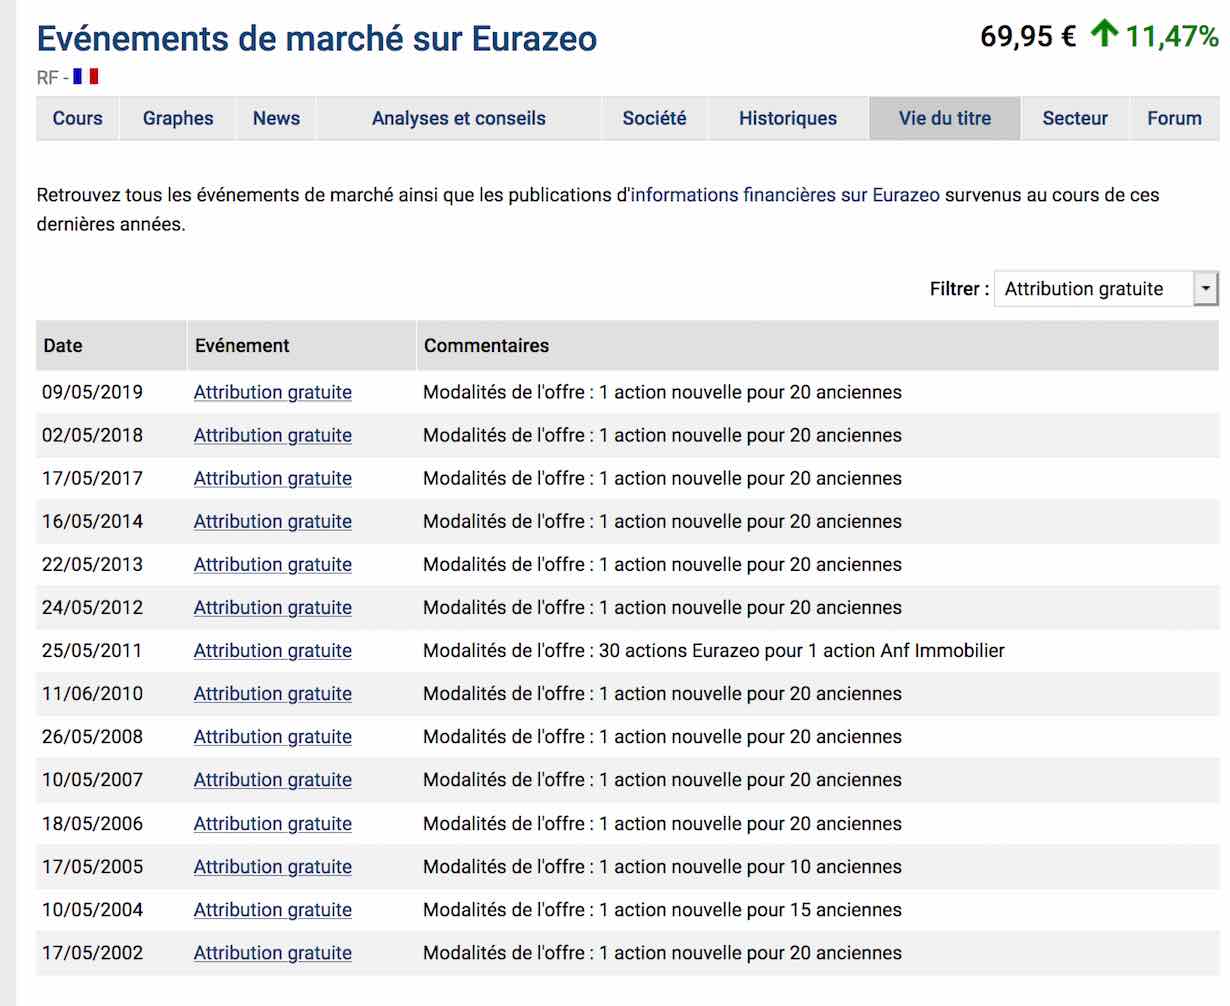Click the Filtrer label

tap(959, 289)
